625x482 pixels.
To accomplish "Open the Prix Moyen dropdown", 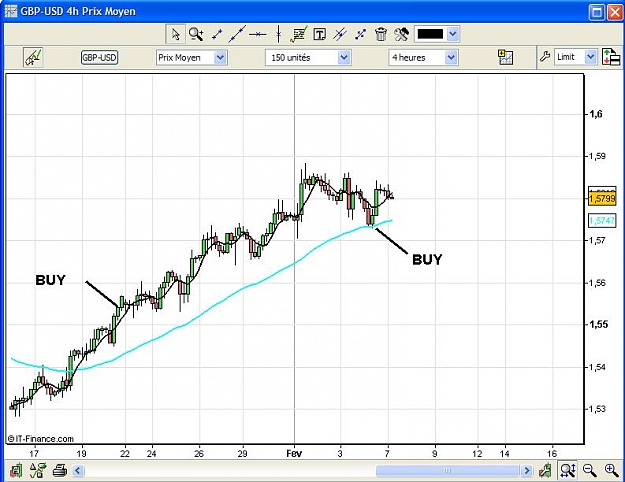I will (191, 58).
